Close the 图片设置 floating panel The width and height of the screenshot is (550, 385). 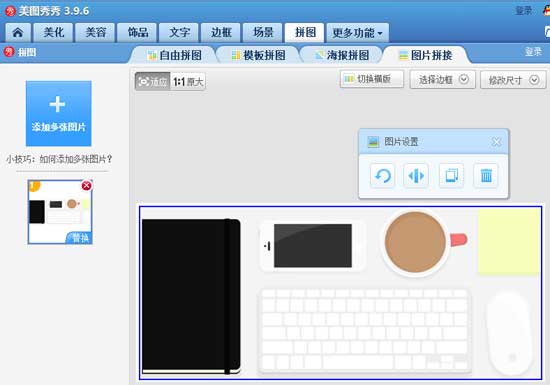496,142
